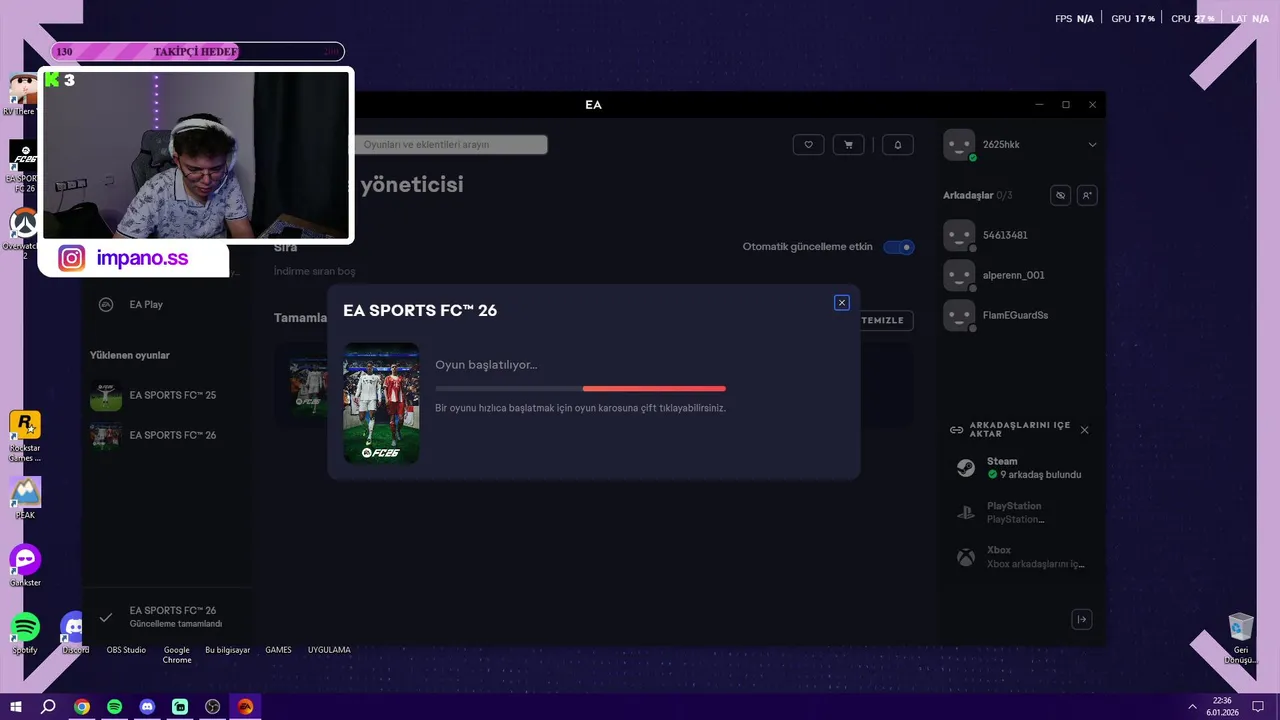
Task: Click the FC 26 cover art in dialog
Action: click(x=381, y=403)
